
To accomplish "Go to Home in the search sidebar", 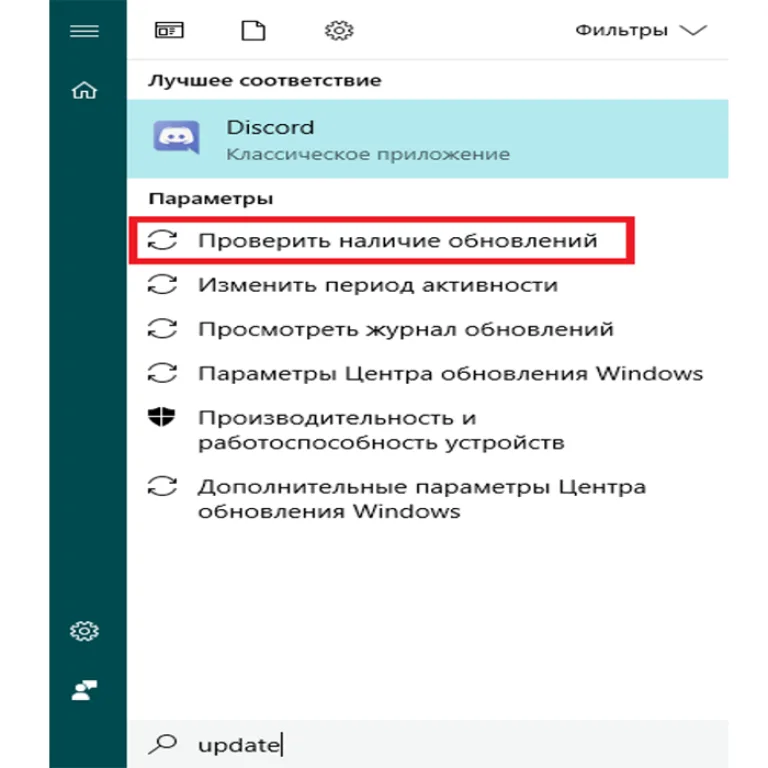I will click(84, 90).
